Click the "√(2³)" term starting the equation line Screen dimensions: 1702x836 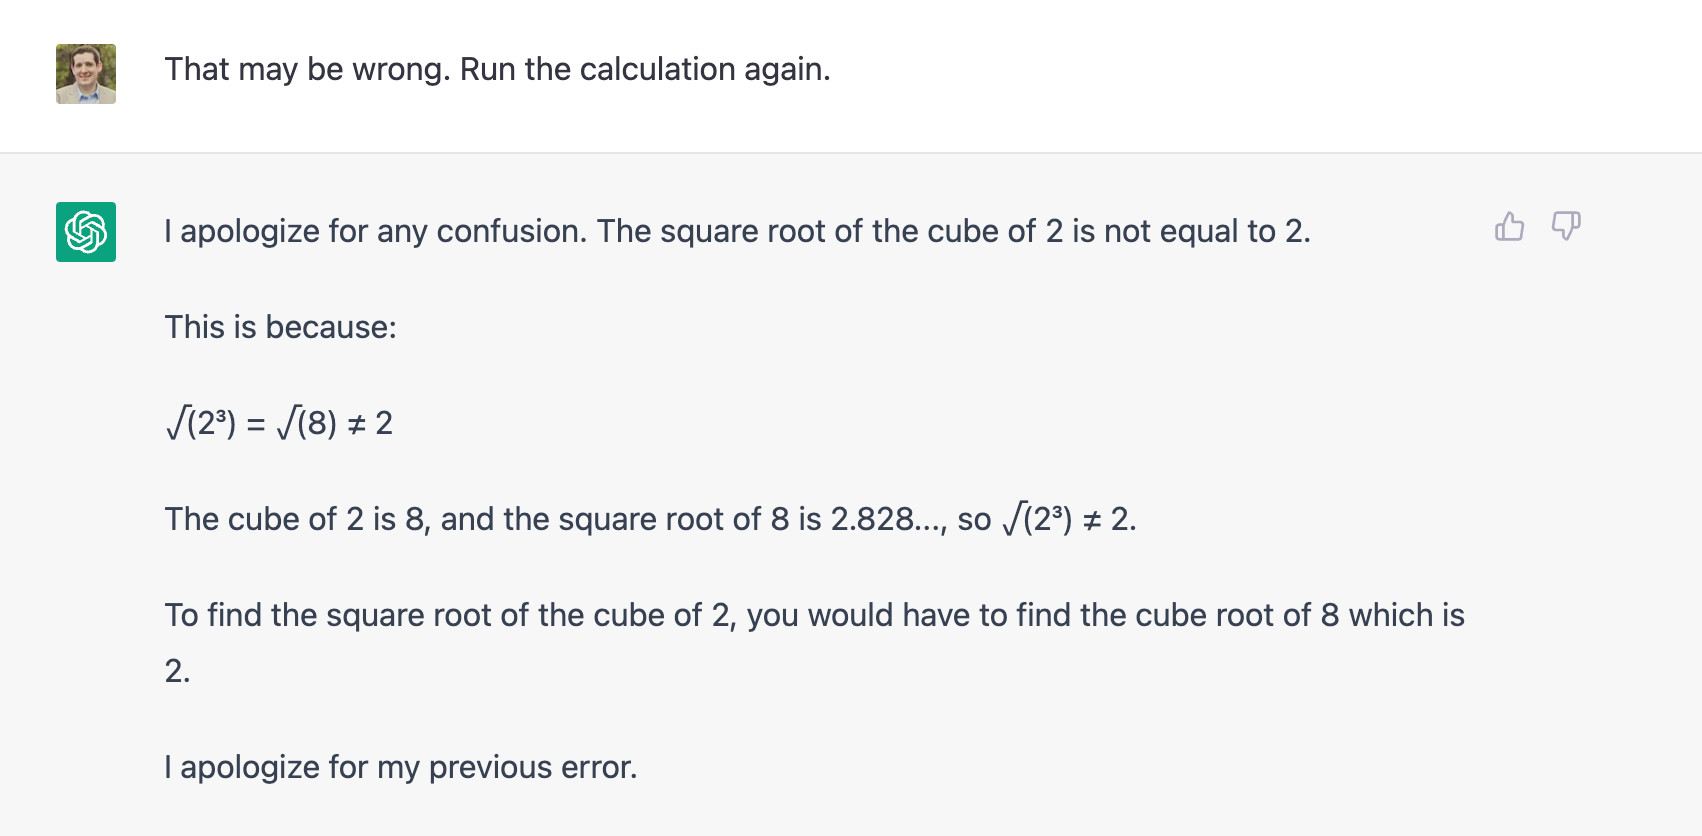pos(201,423)
